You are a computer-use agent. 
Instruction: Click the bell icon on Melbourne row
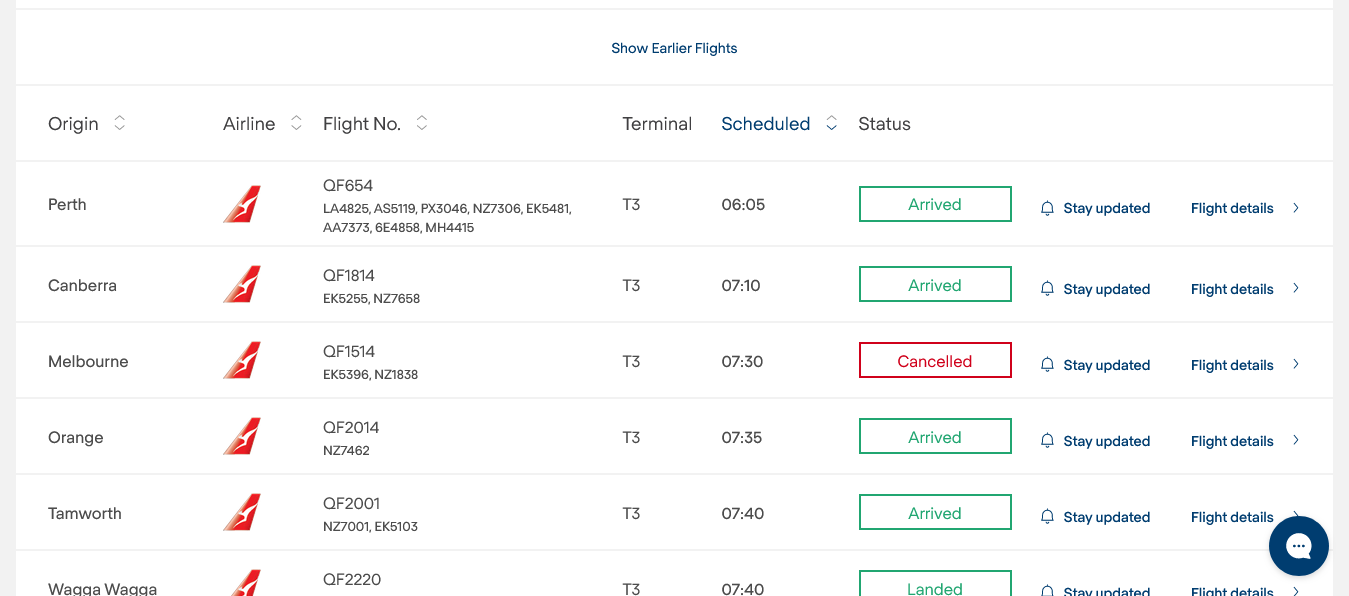tap(1047, 365)
